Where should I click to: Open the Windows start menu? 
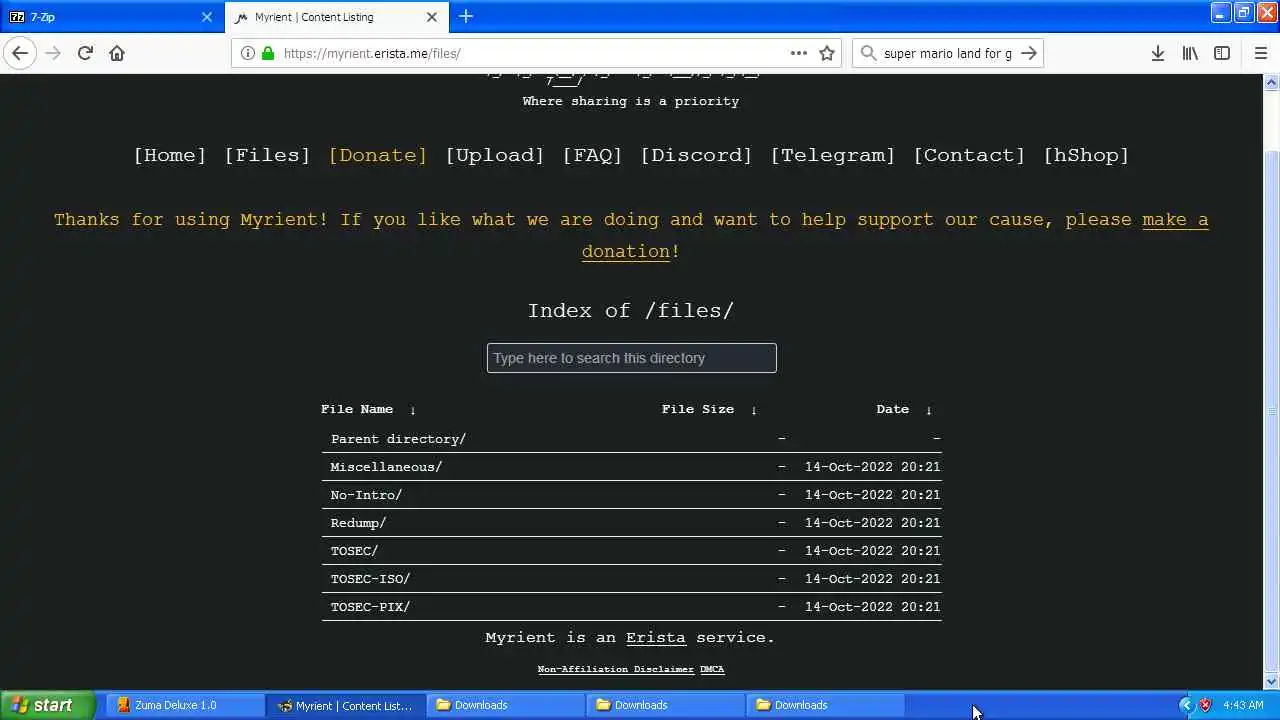tap(47, 705)
